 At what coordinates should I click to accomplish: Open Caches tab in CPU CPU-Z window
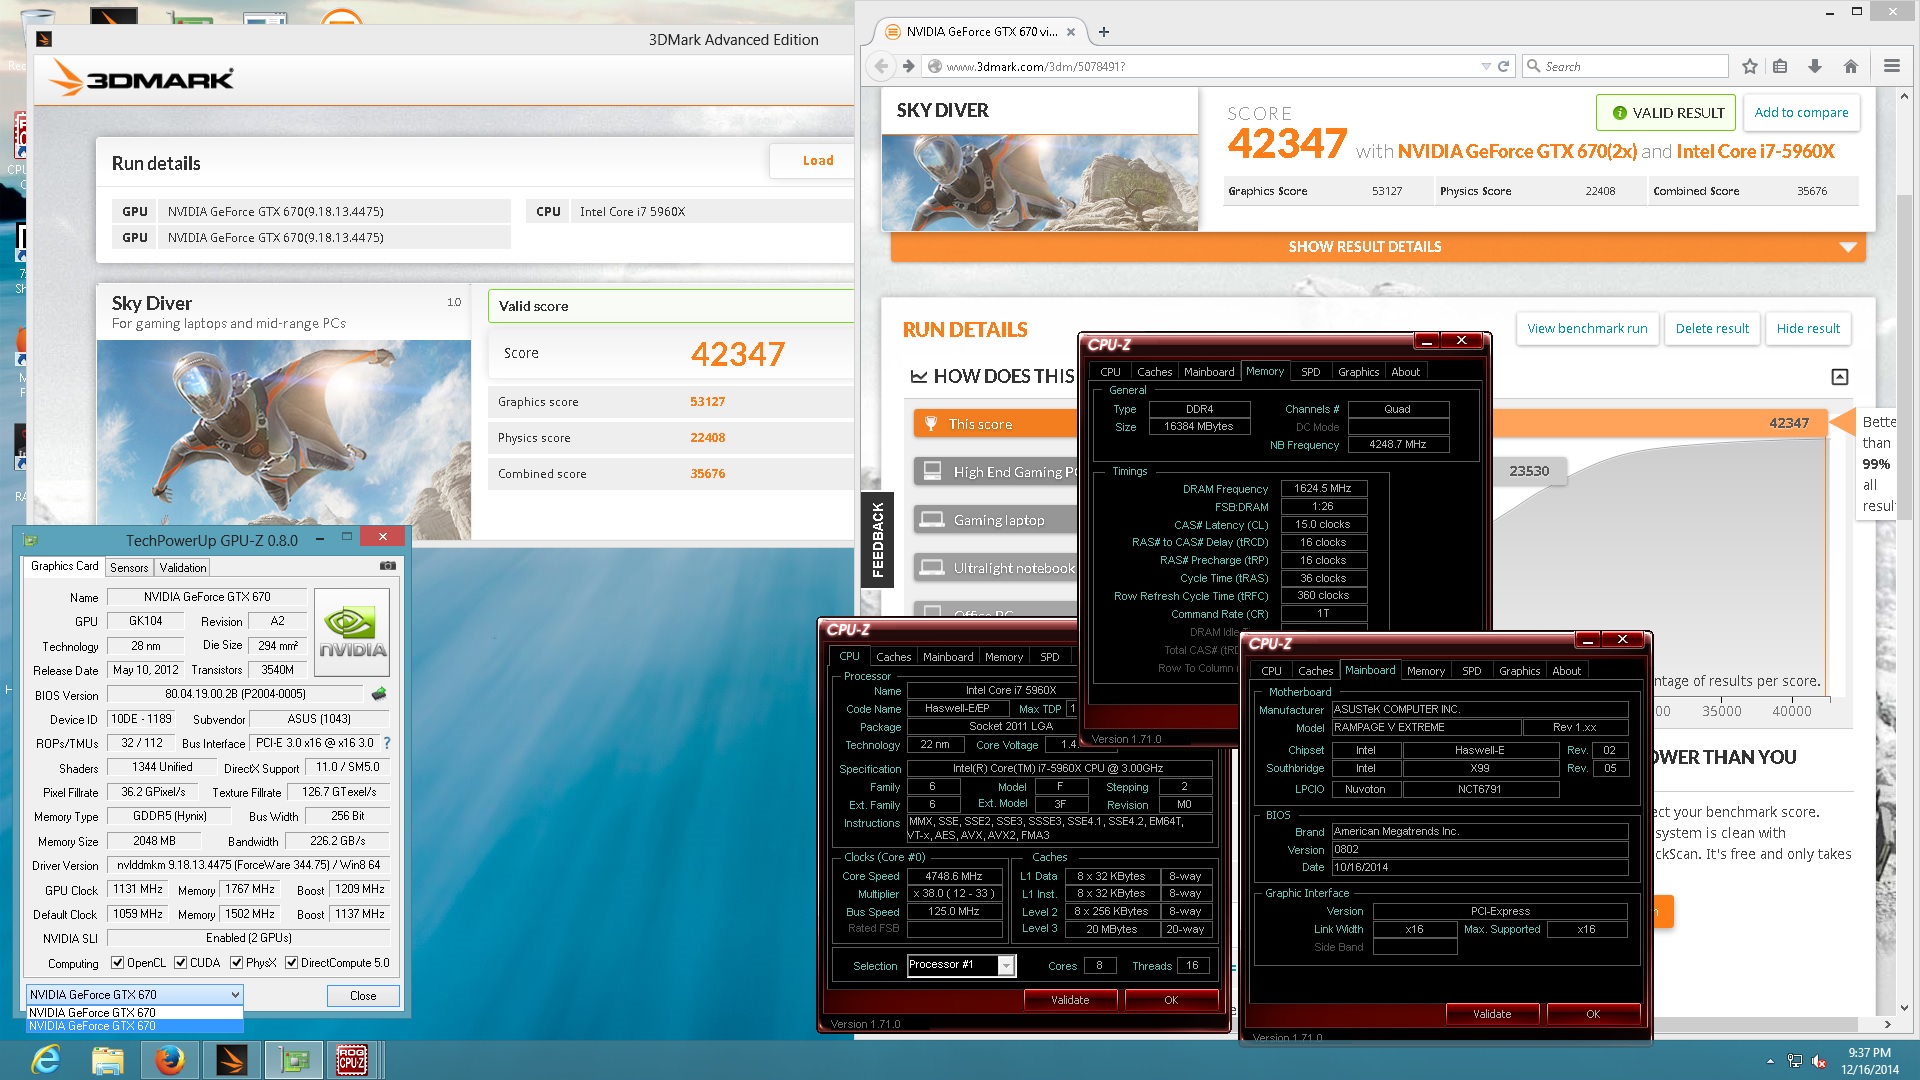pyautogui.click(x=893, y=657)
